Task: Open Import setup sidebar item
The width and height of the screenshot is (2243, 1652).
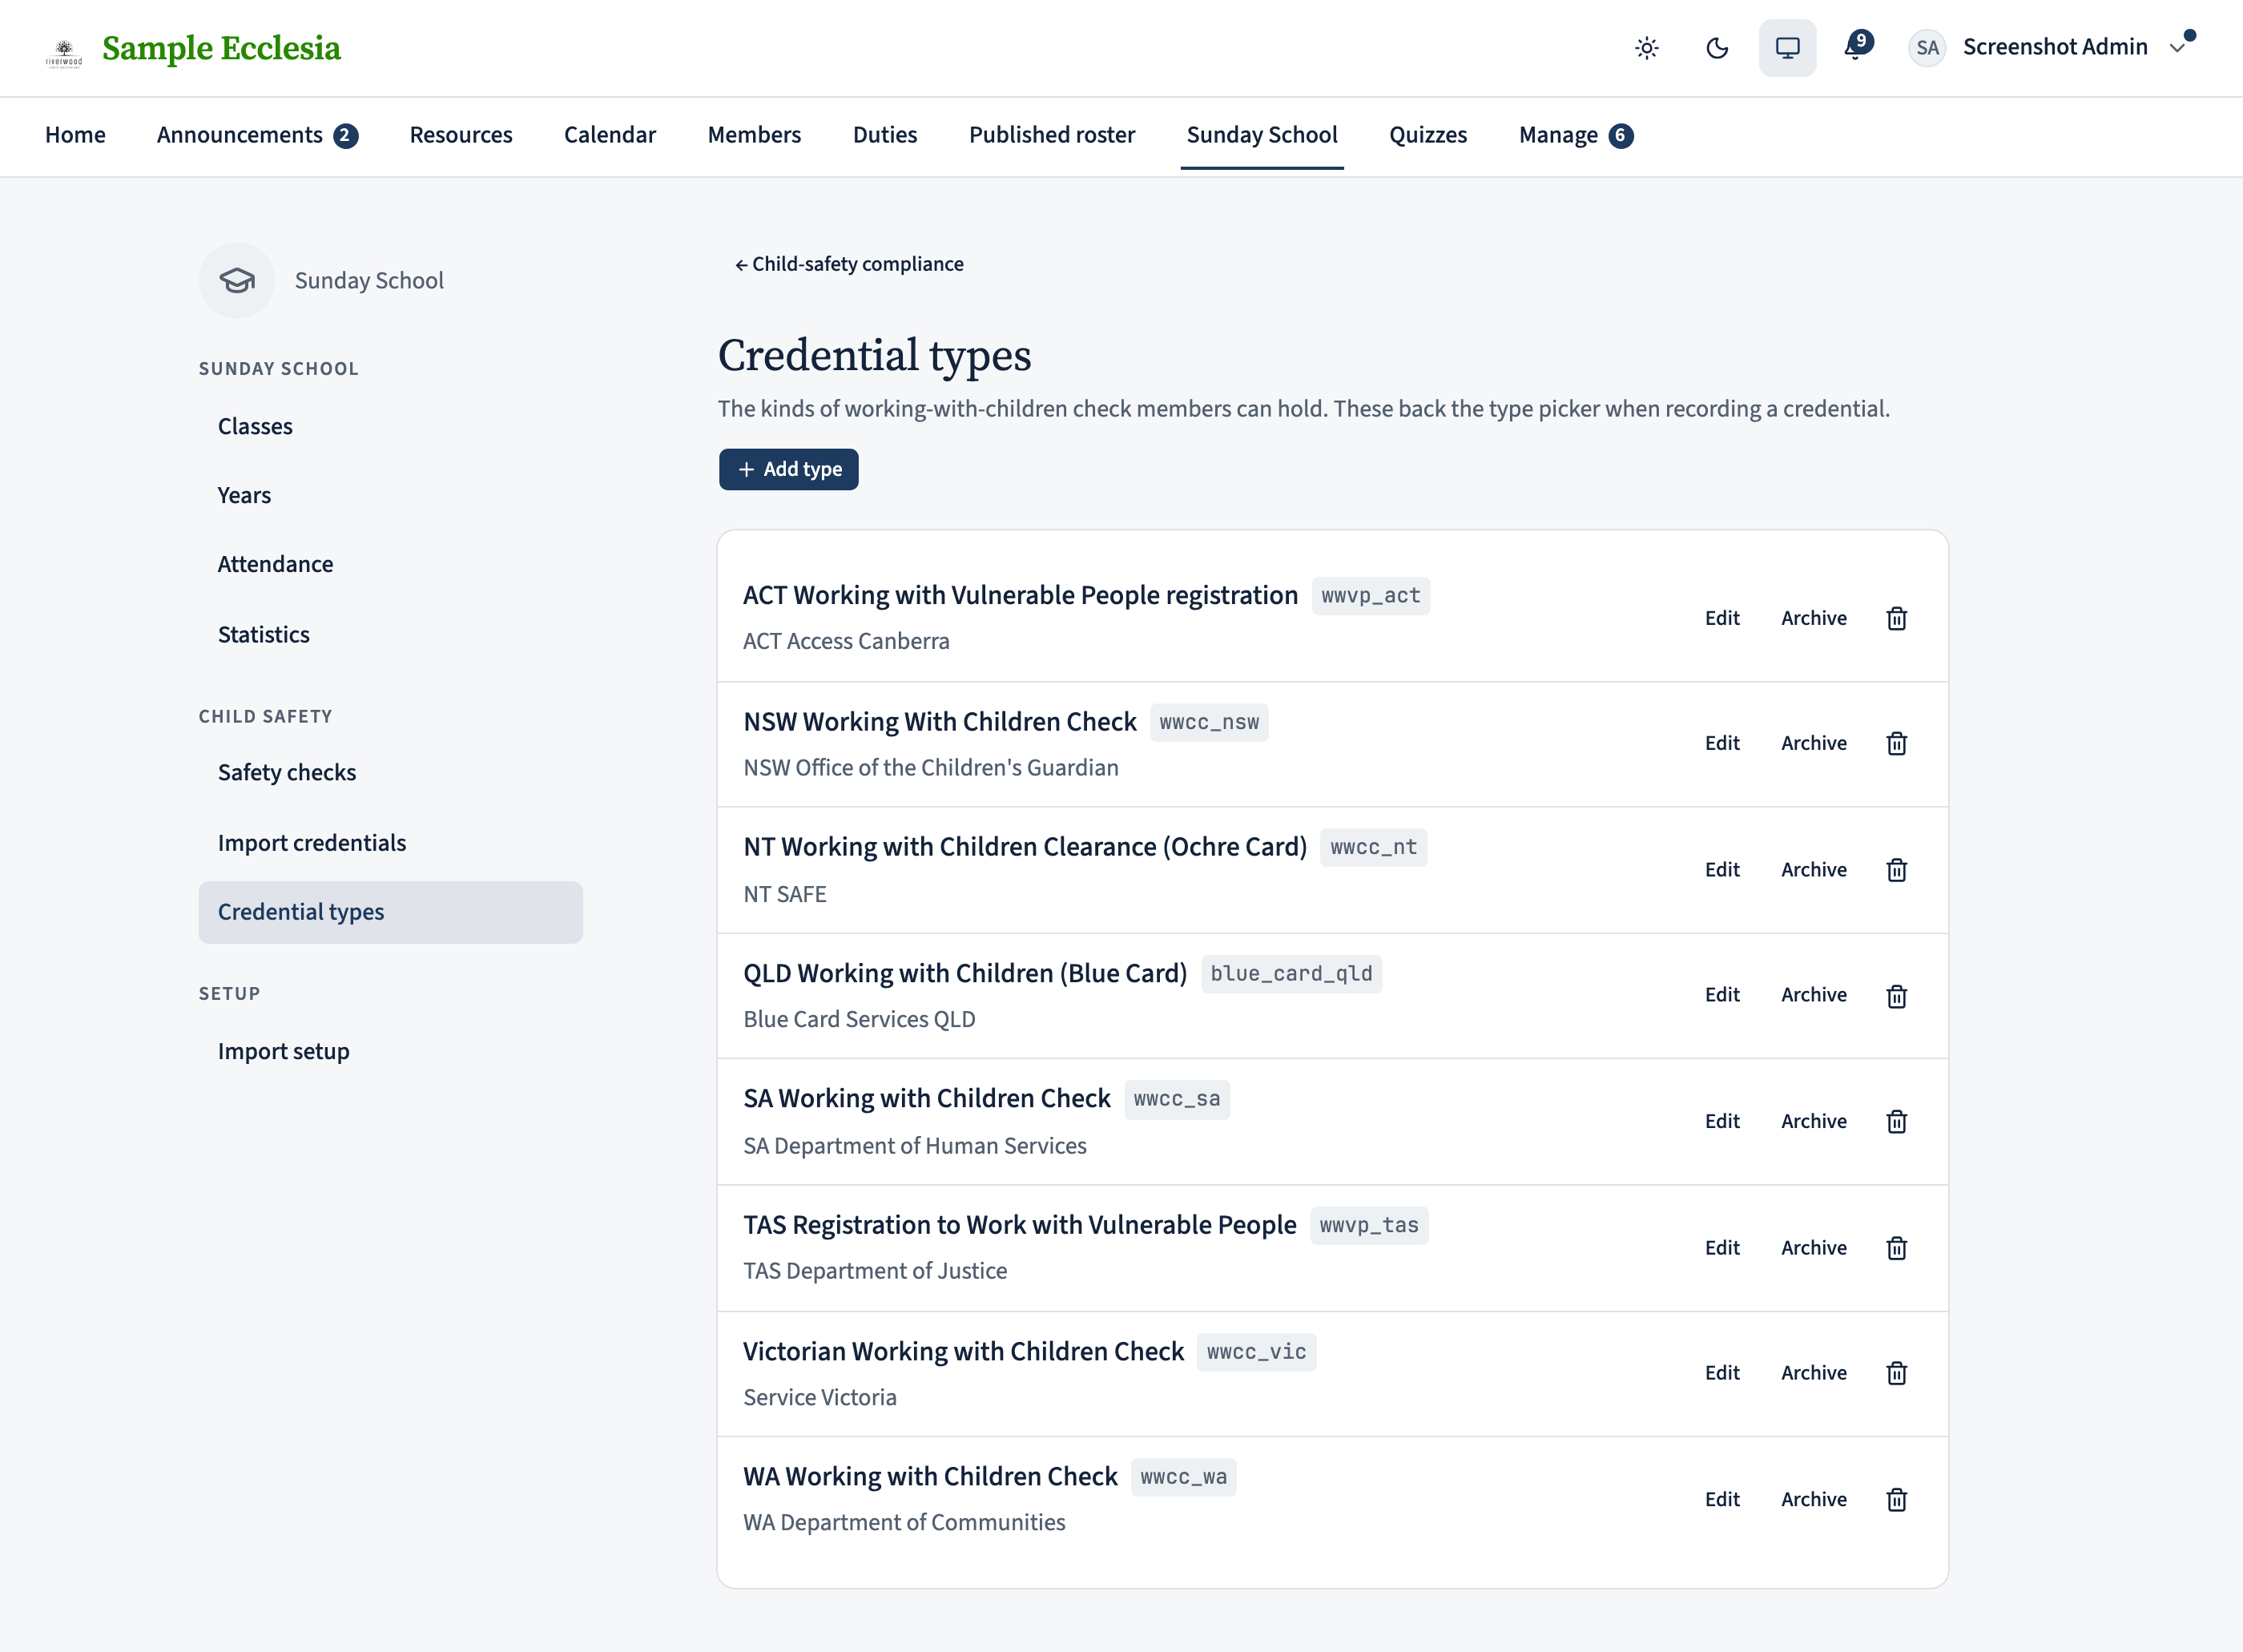Action: click(390, 1052)
